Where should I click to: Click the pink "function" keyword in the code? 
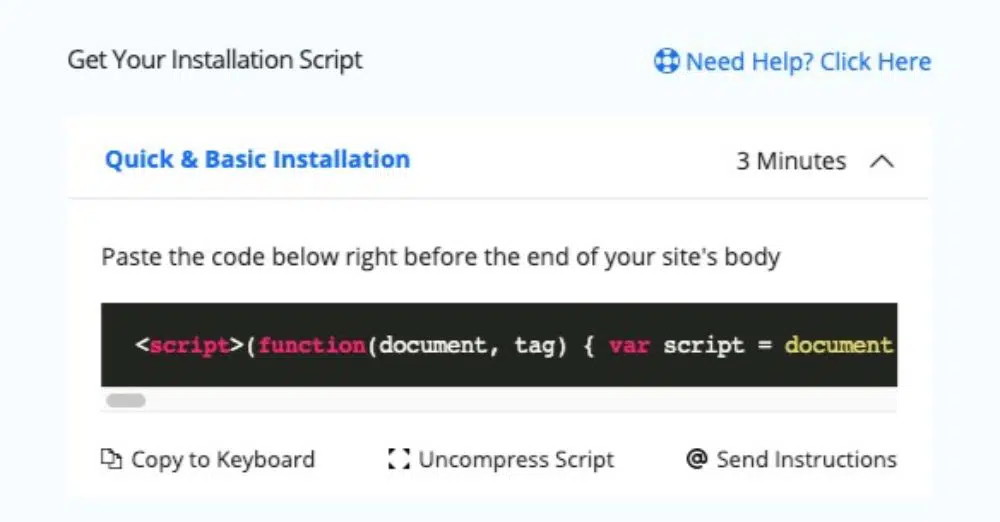311,346
